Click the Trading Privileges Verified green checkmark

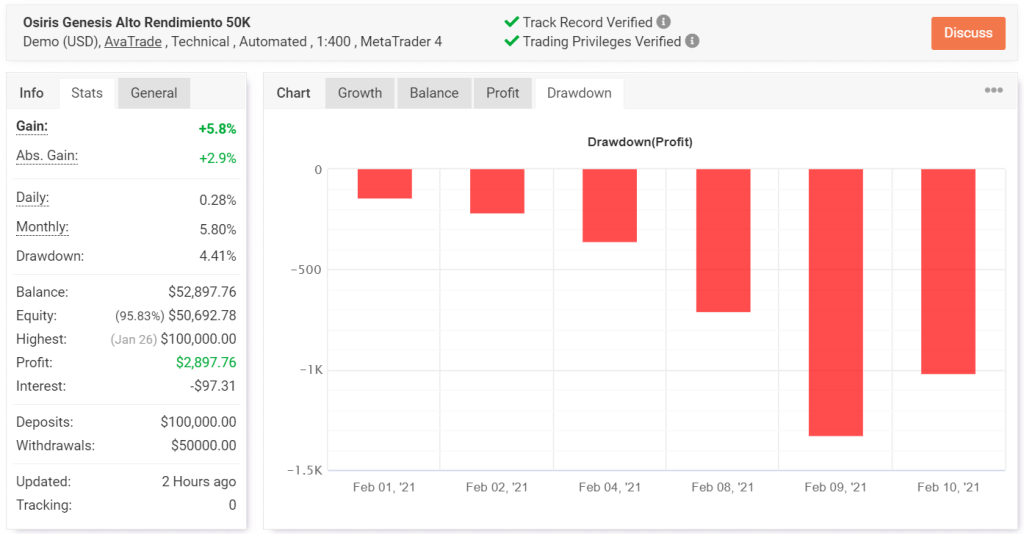click(x=512, y=41)
